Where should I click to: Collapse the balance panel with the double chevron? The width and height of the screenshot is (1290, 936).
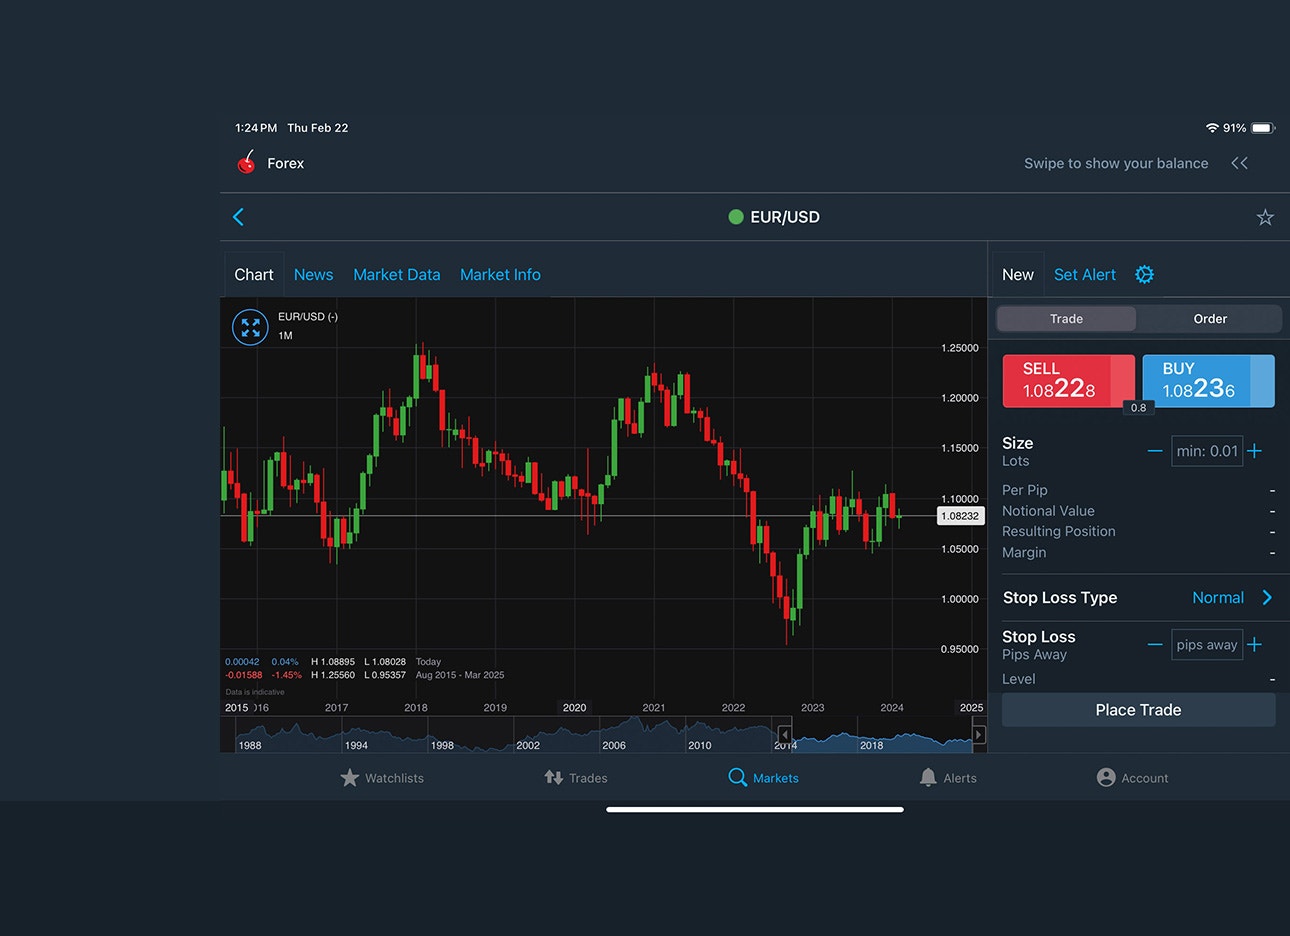tap(1239, 163)
